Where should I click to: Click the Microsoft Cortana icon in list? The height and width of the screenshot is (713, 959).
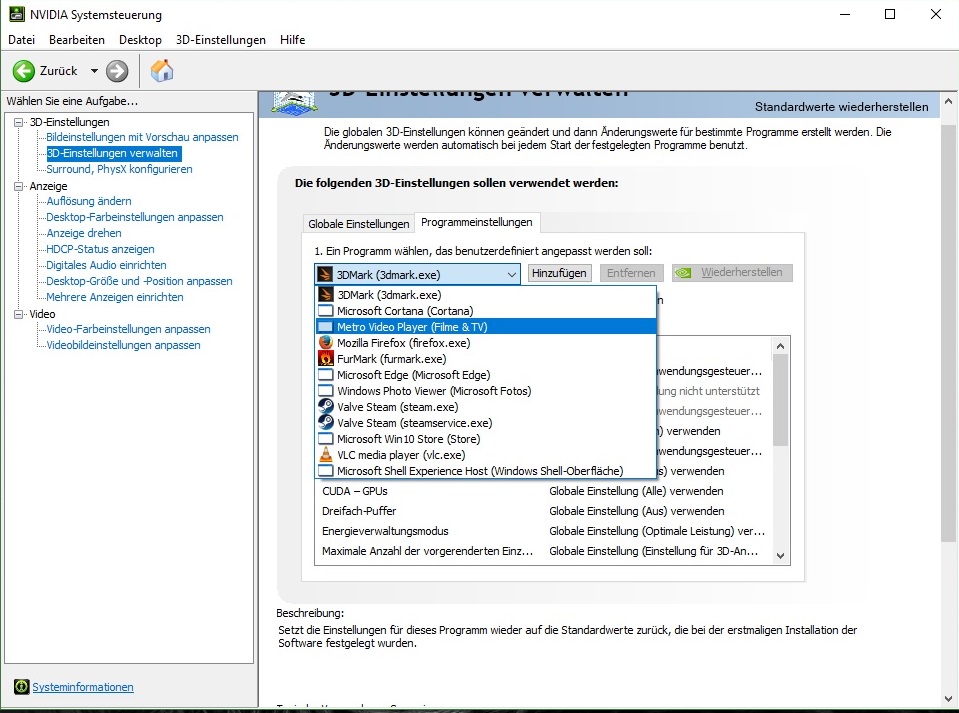tap(326, 311)
